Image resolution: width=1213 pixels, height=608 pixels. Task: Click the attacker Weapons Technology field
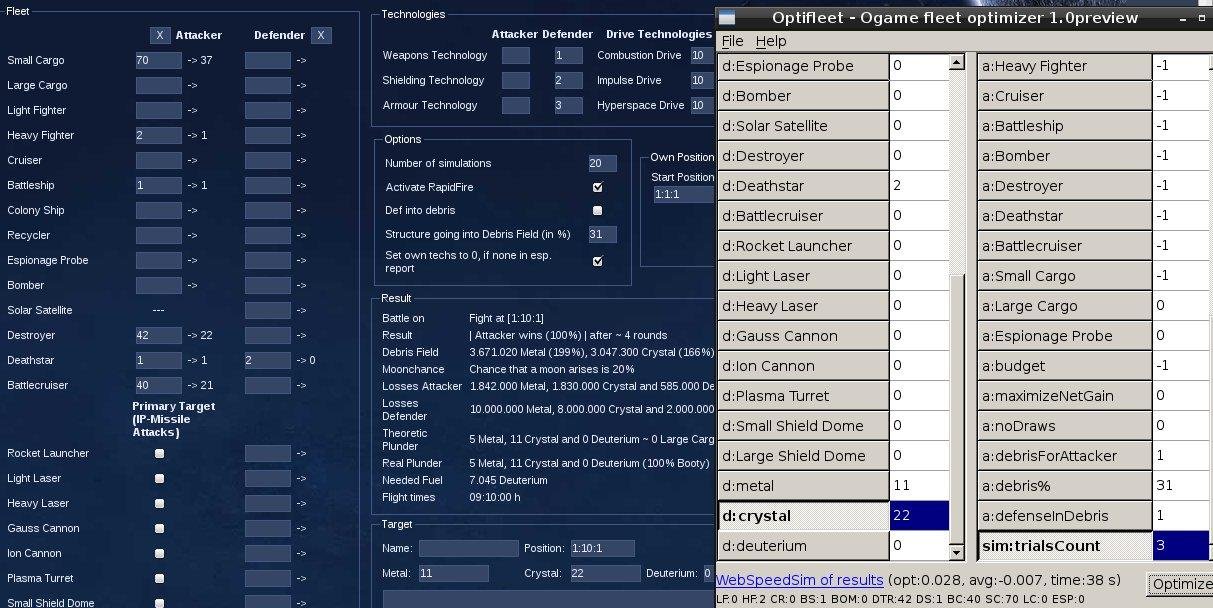(x=515, y=55)
